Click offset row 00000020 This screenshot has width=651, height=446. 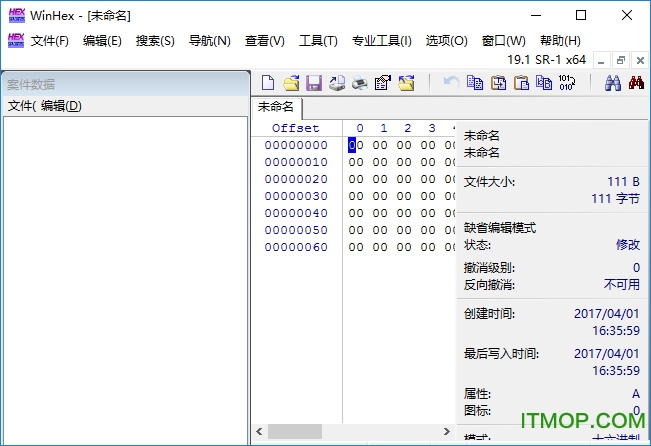[x=296, y=179]
